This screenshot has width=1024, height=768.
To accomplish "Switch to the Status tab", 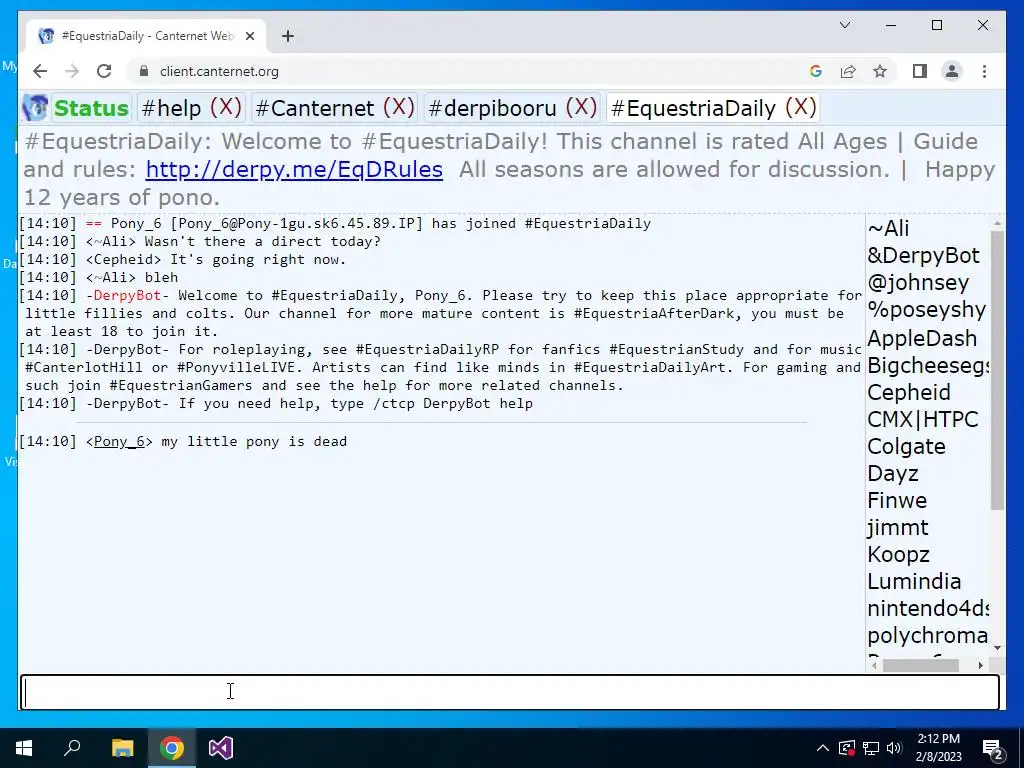I will tap(91, 108).
